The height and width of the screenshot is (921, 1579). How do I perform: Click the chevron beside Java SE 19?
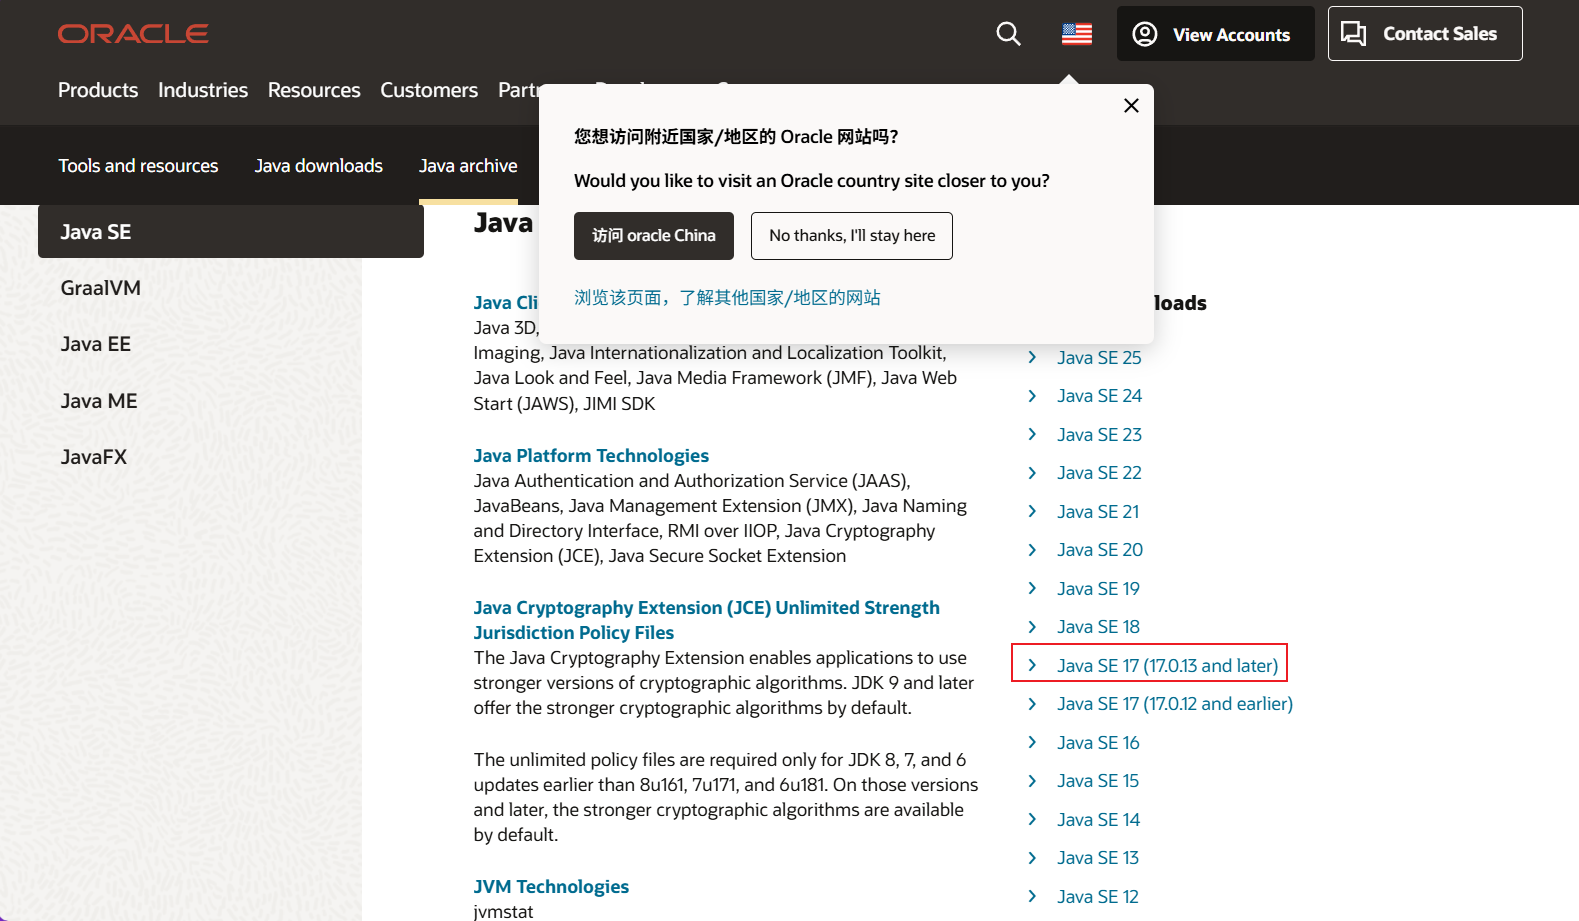tap(1032, 588)
